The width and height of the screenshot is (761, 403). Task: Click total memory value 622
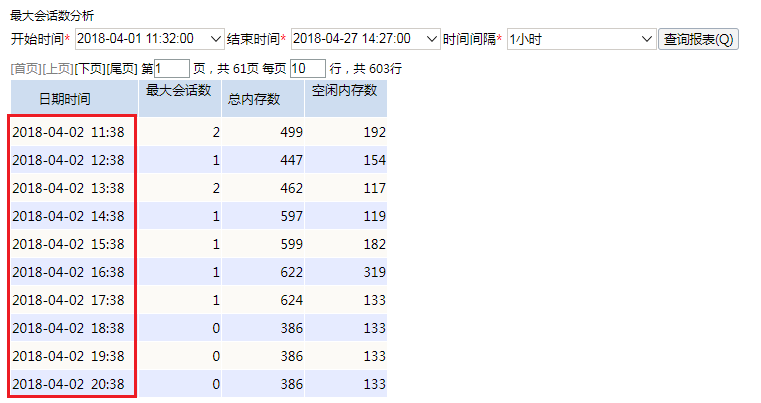[x=291, y=272]
